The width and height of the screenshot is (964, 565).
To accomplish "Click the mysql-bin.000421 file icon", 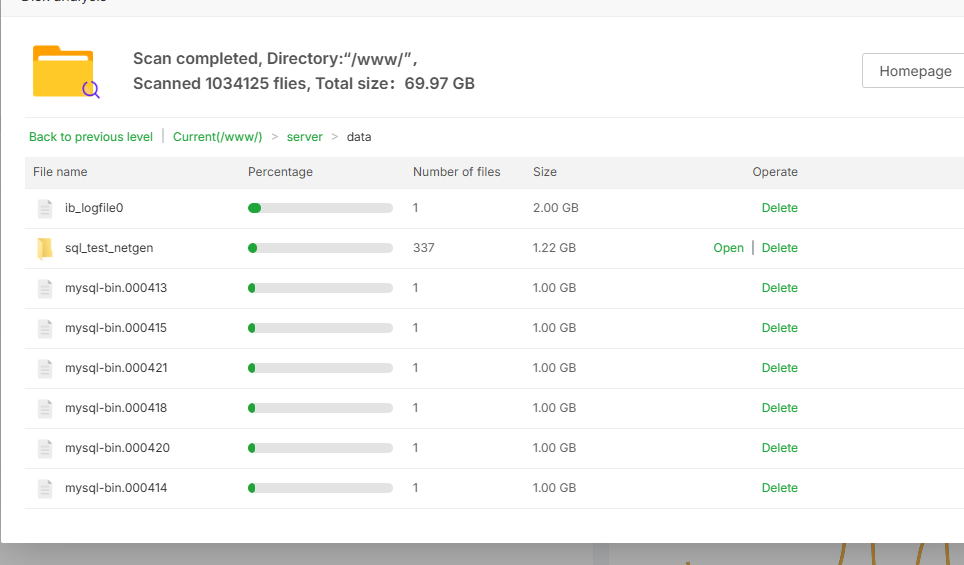I will pos(44,368).
